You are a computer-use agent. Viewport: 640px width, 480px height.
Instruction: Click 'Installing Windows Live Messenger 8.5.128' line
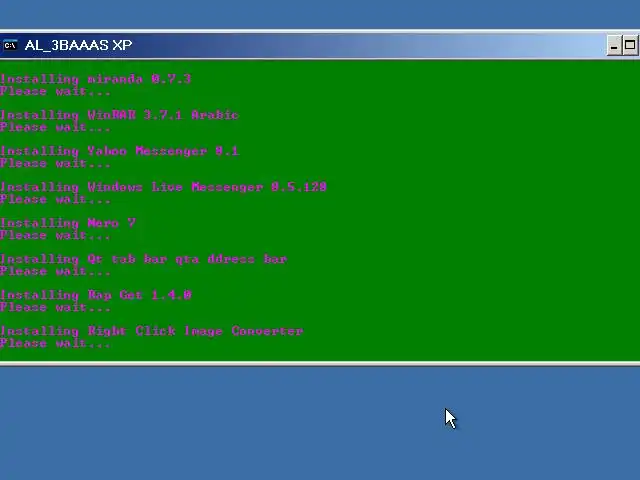click(163, 187)
